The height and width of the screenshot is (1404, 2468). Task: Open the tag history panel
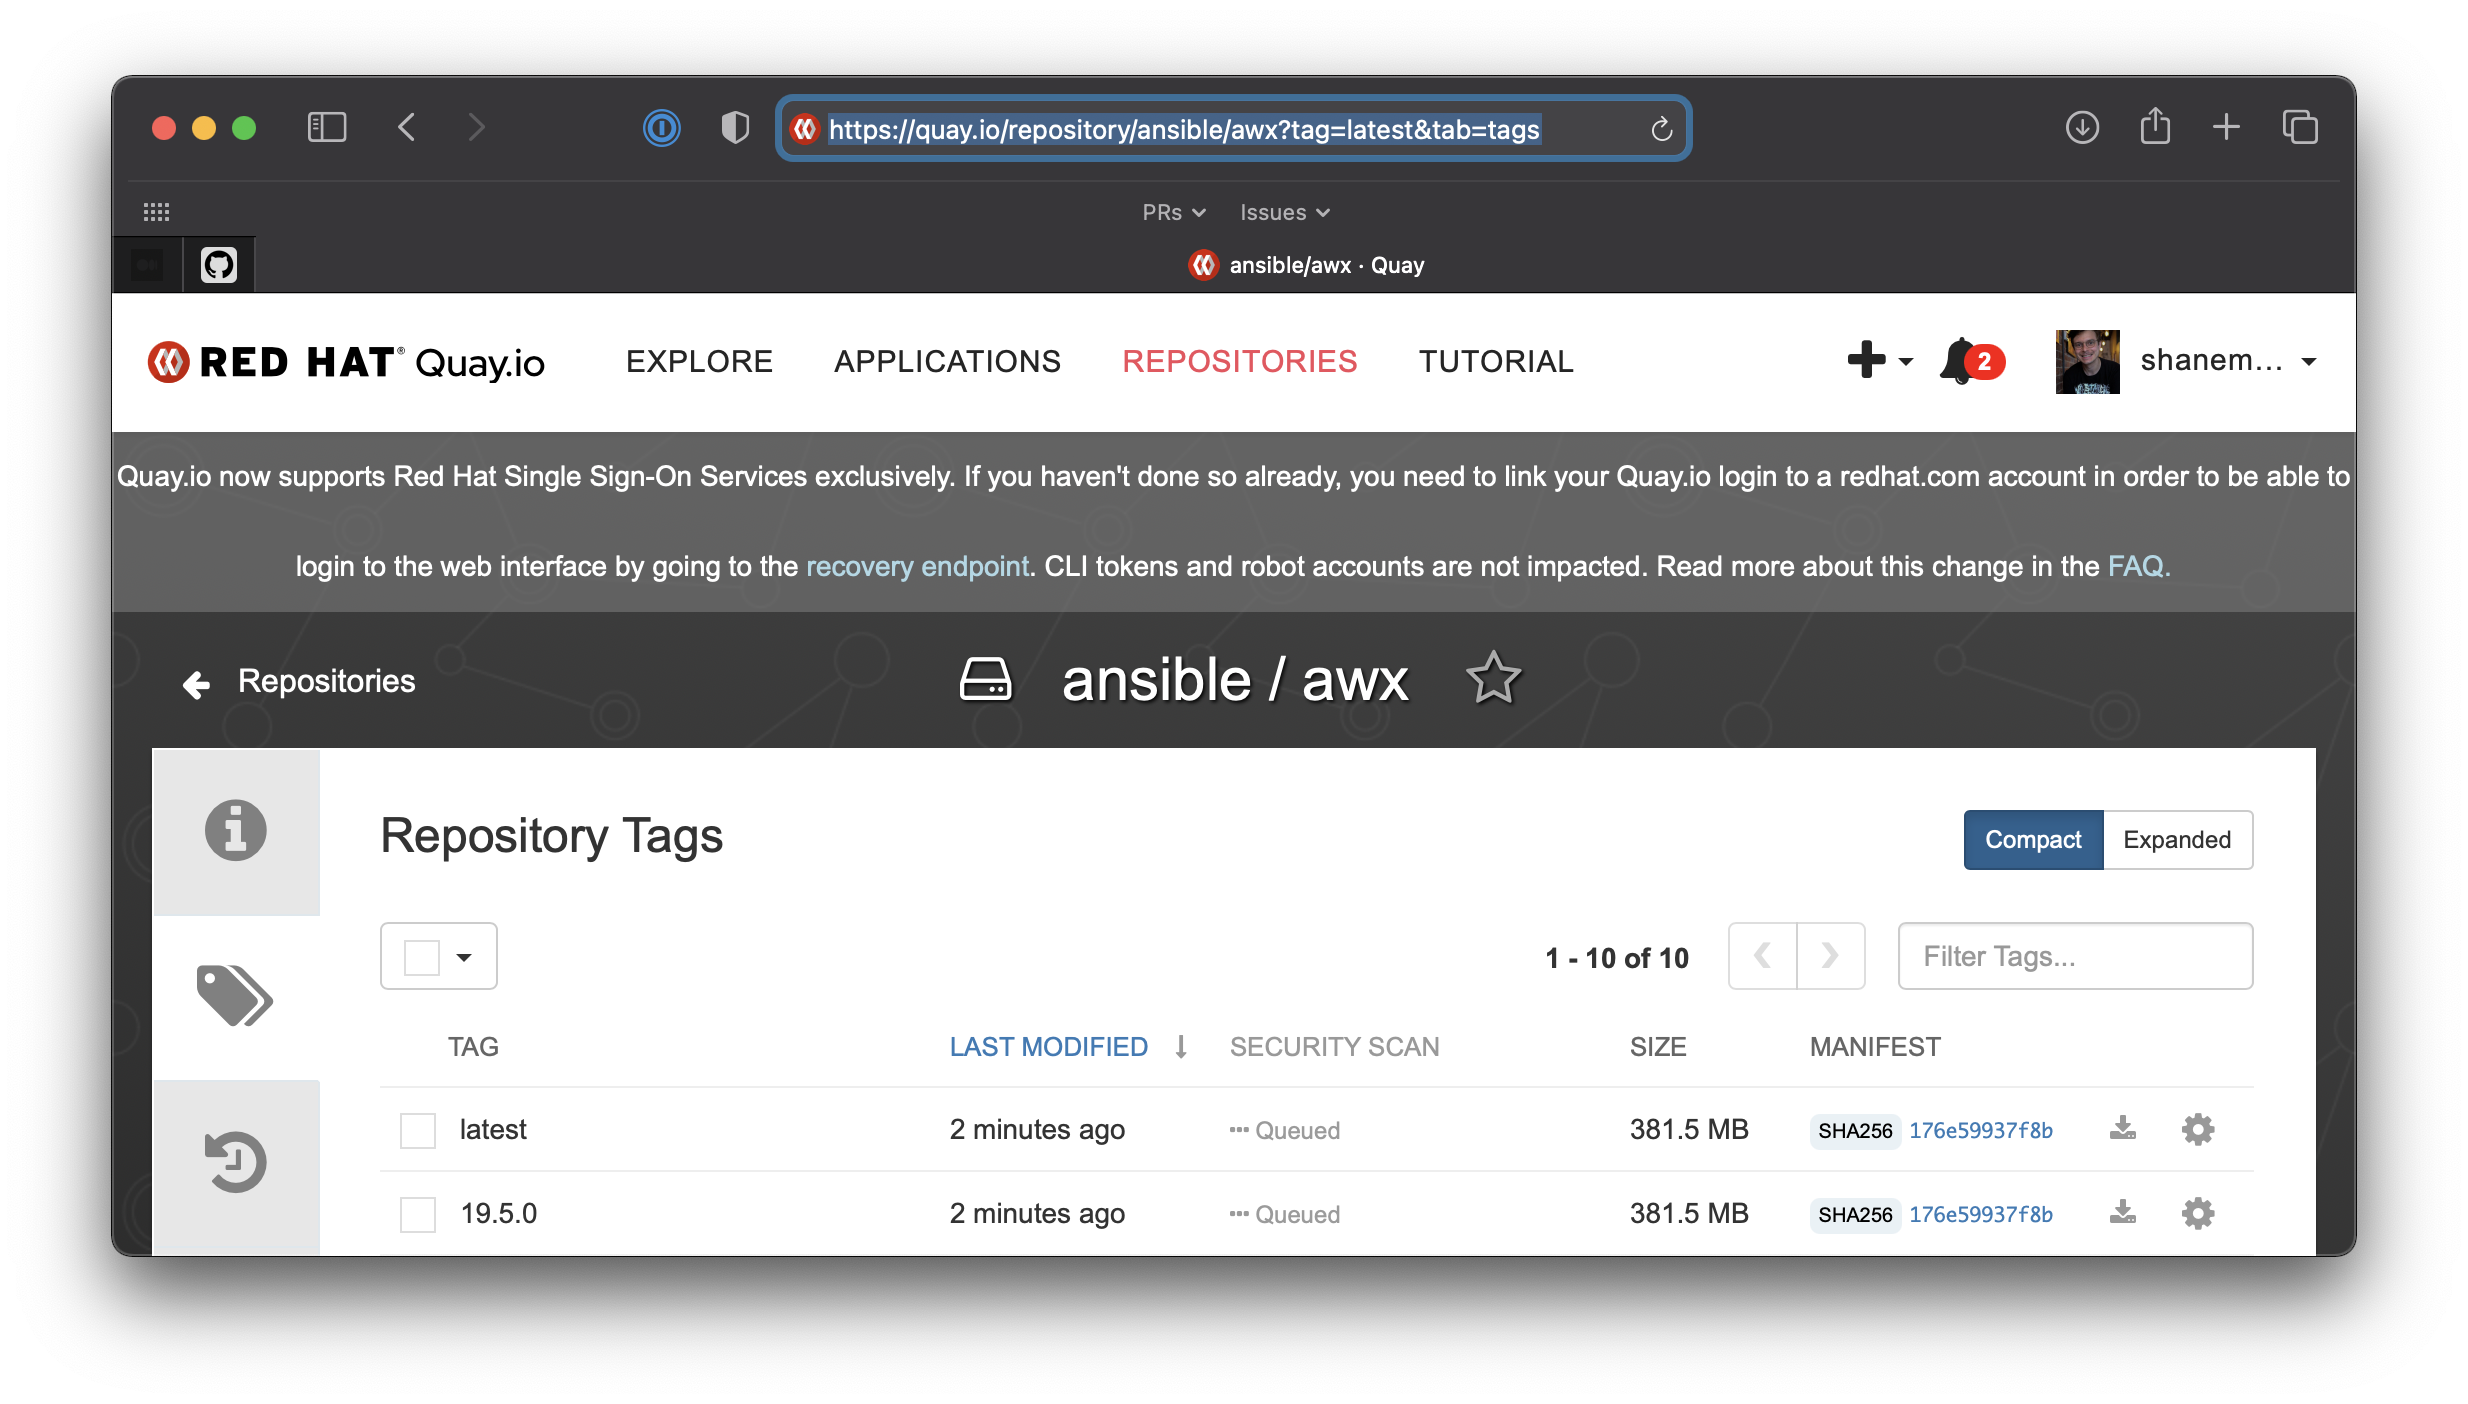tap(235, 1160)
